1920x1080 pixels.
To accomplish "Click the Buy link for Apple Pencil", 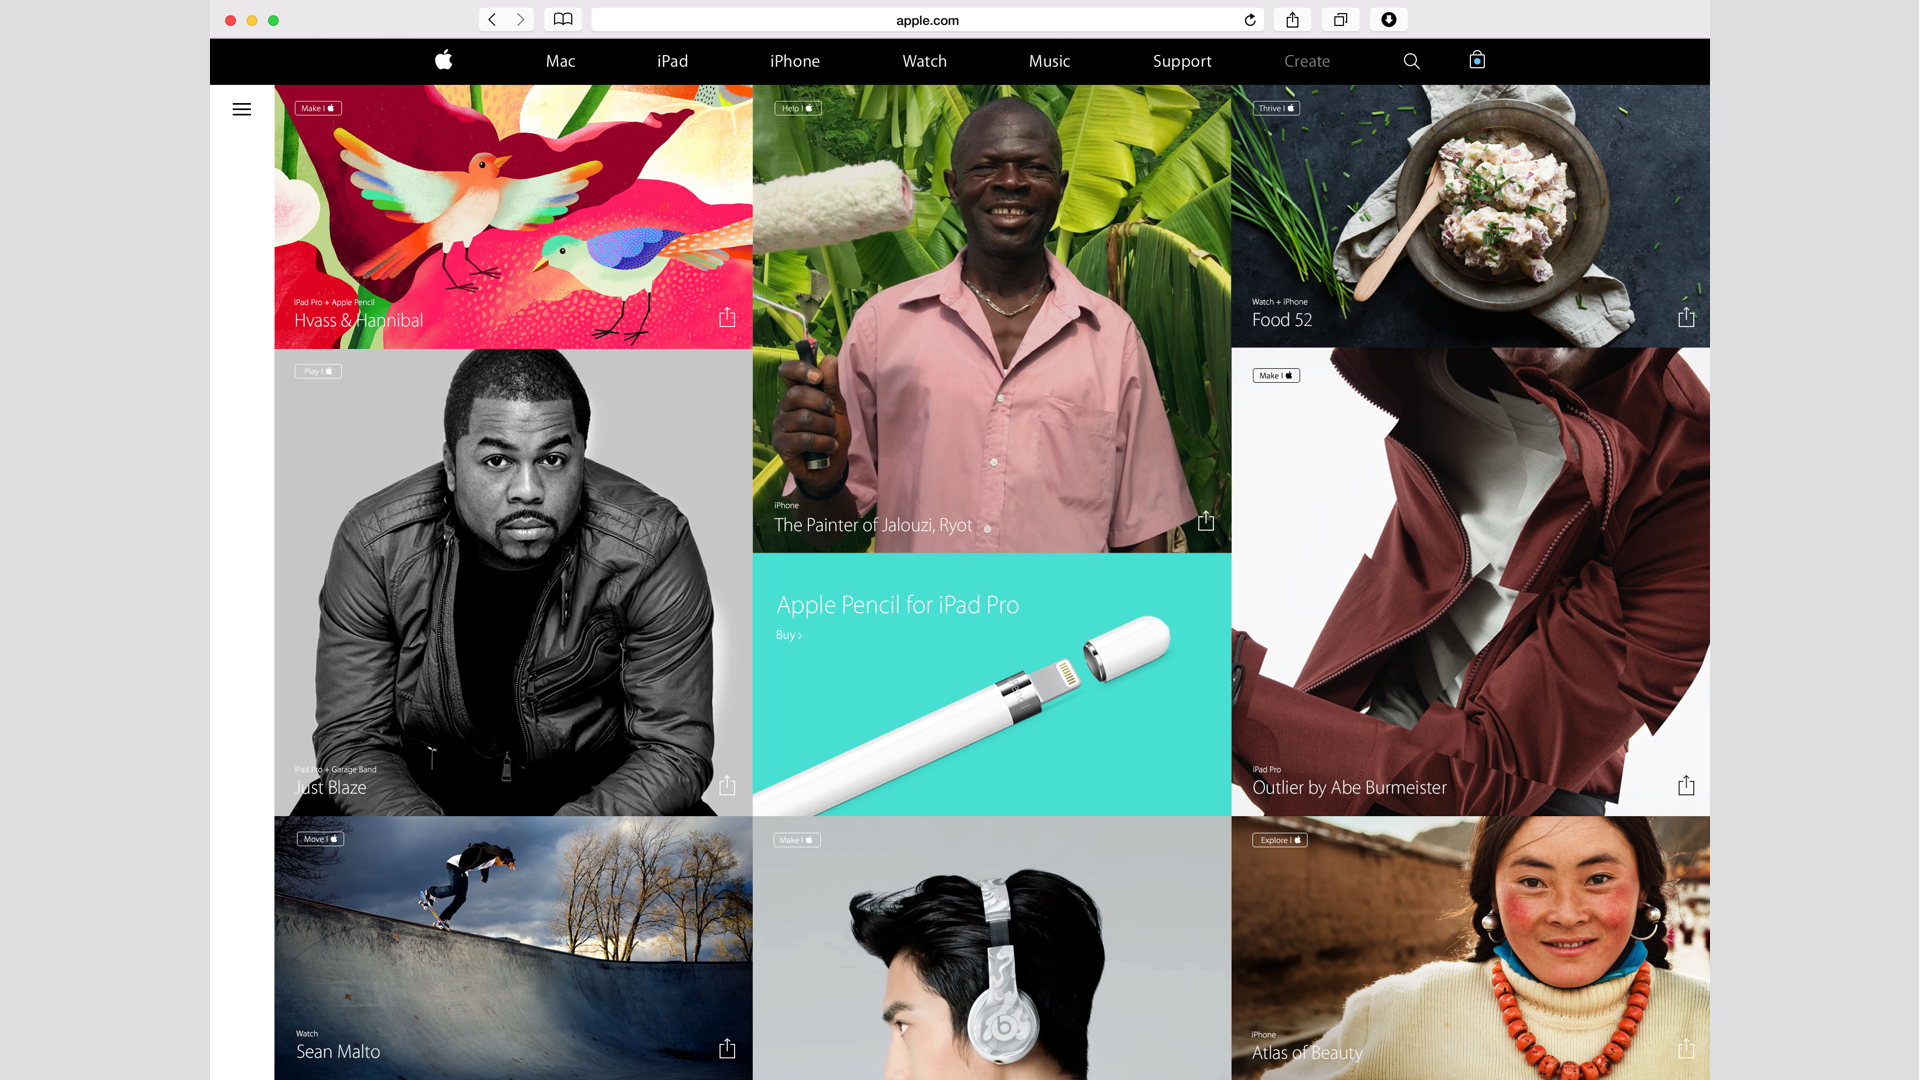I will pos(788,635).
